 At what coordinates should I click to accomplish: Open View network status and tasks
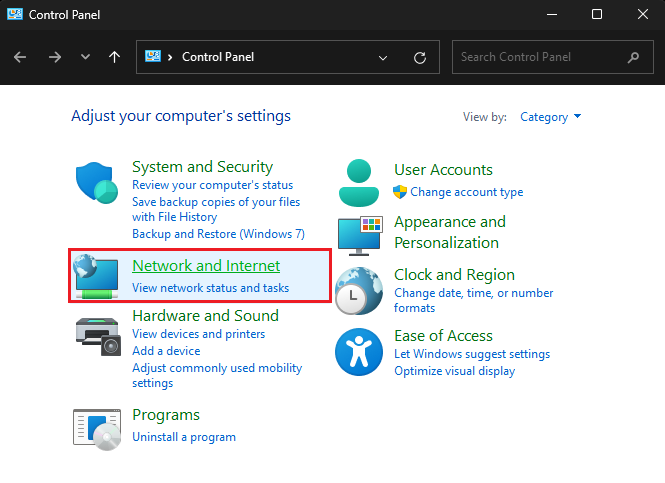(210, 288)
